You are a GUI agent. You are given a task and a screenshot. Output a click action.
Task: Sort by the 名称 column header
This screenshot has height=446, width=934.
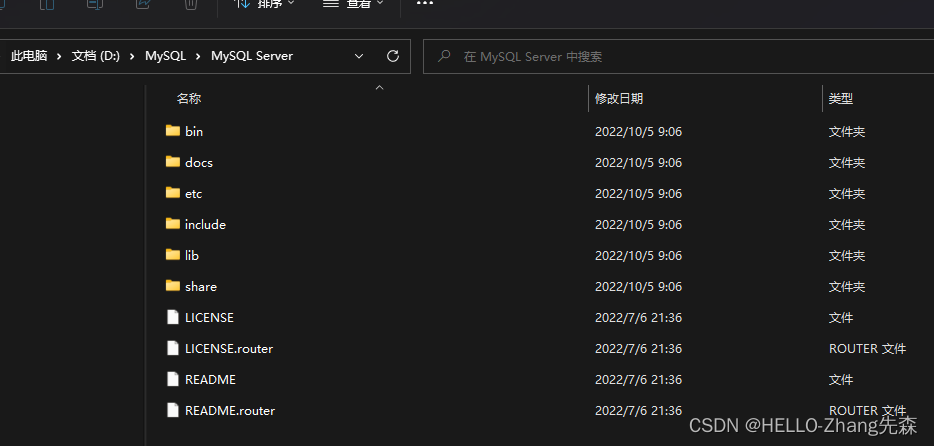(x=189, y=99)
